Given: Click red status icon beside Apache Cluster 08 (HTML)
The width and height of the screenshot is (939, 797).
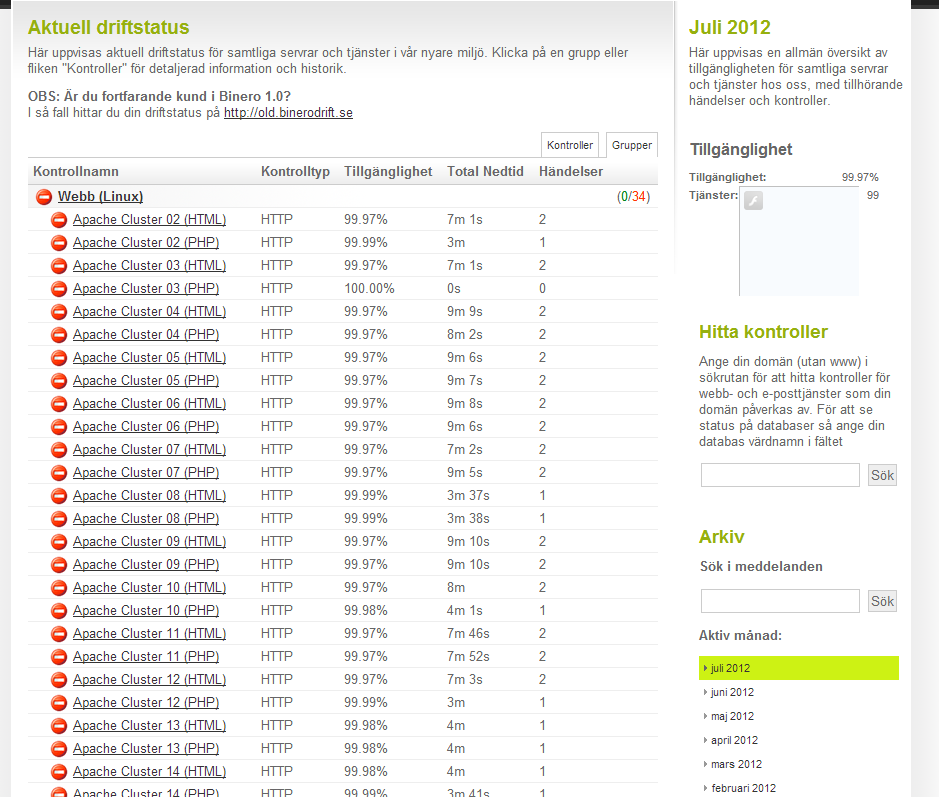Looking at the screenshot, I should pos(59,495).
